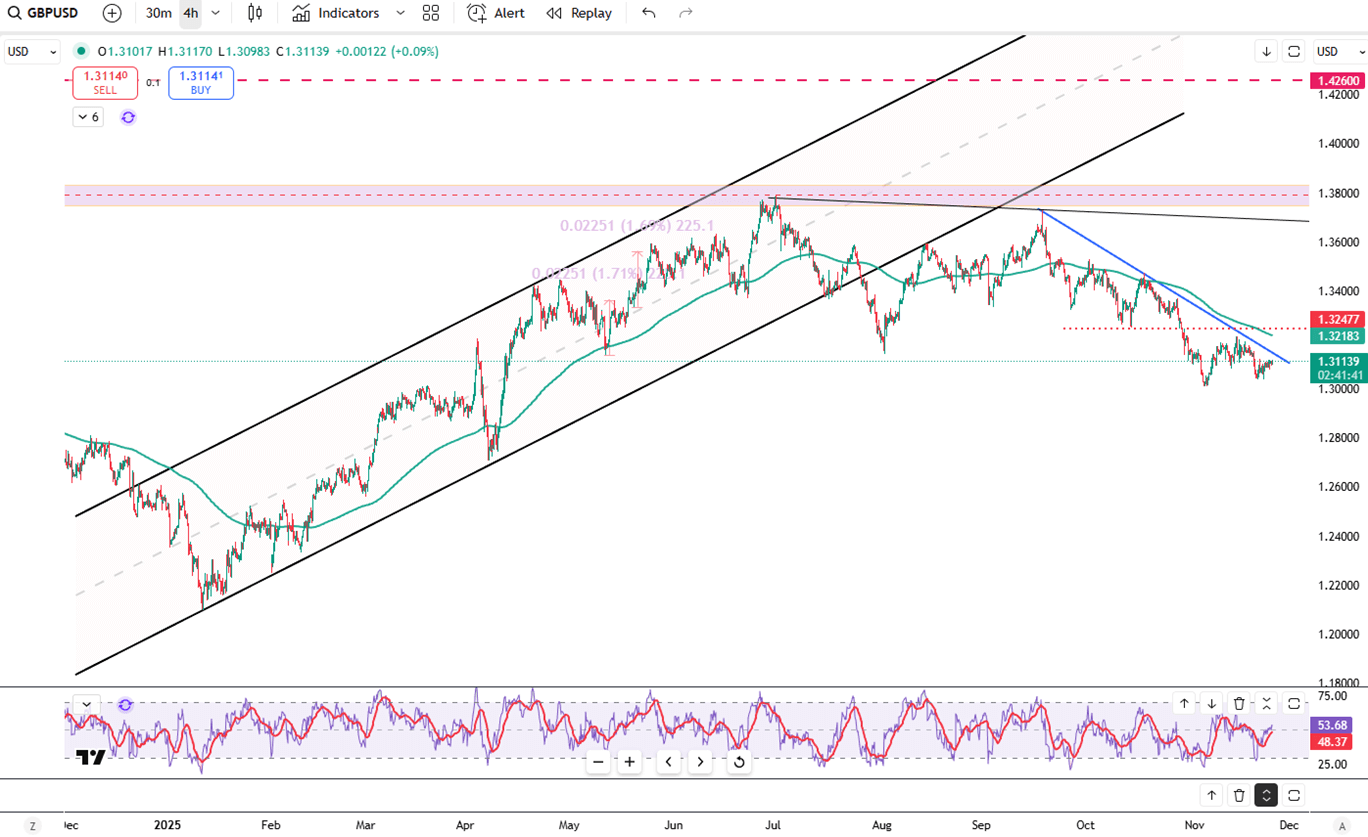Zoom in with the plus button
Viewport: 1368px width, 837px height.
(x=630, y=762)
